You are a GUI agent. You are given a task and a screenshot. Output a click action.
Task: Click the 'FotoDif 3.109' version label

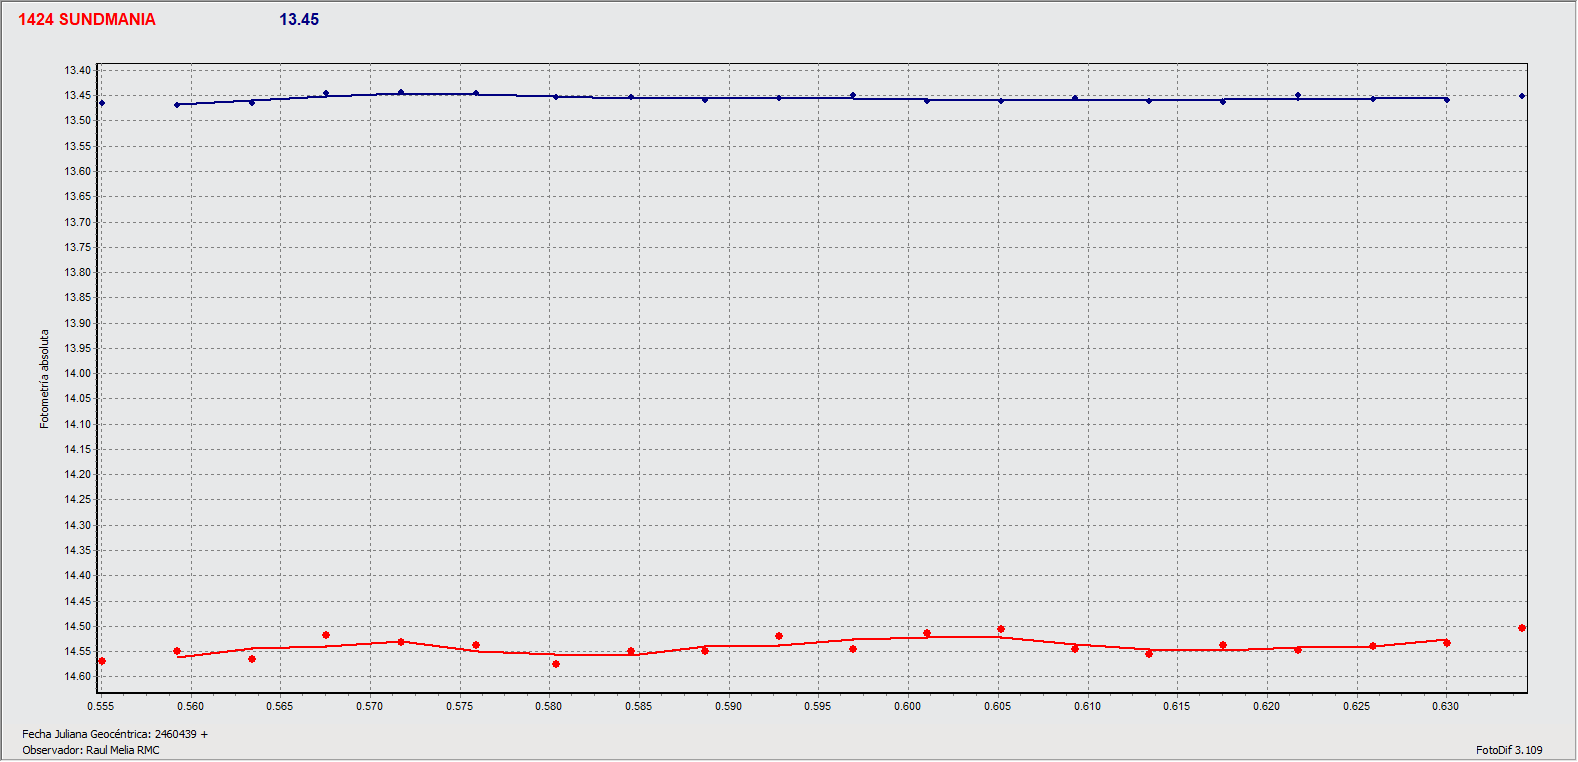coord(1509,750)
